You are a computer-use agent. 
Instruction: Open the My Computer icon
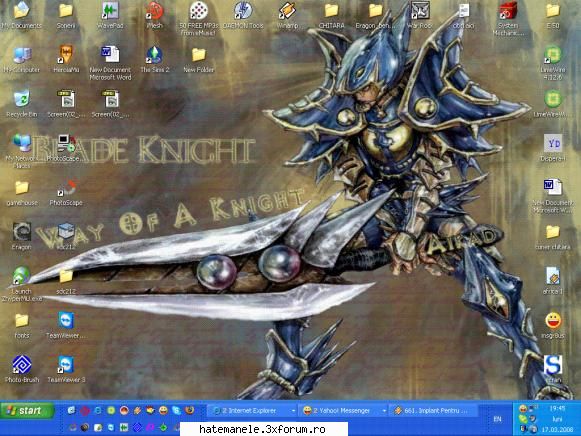point(21,59)
